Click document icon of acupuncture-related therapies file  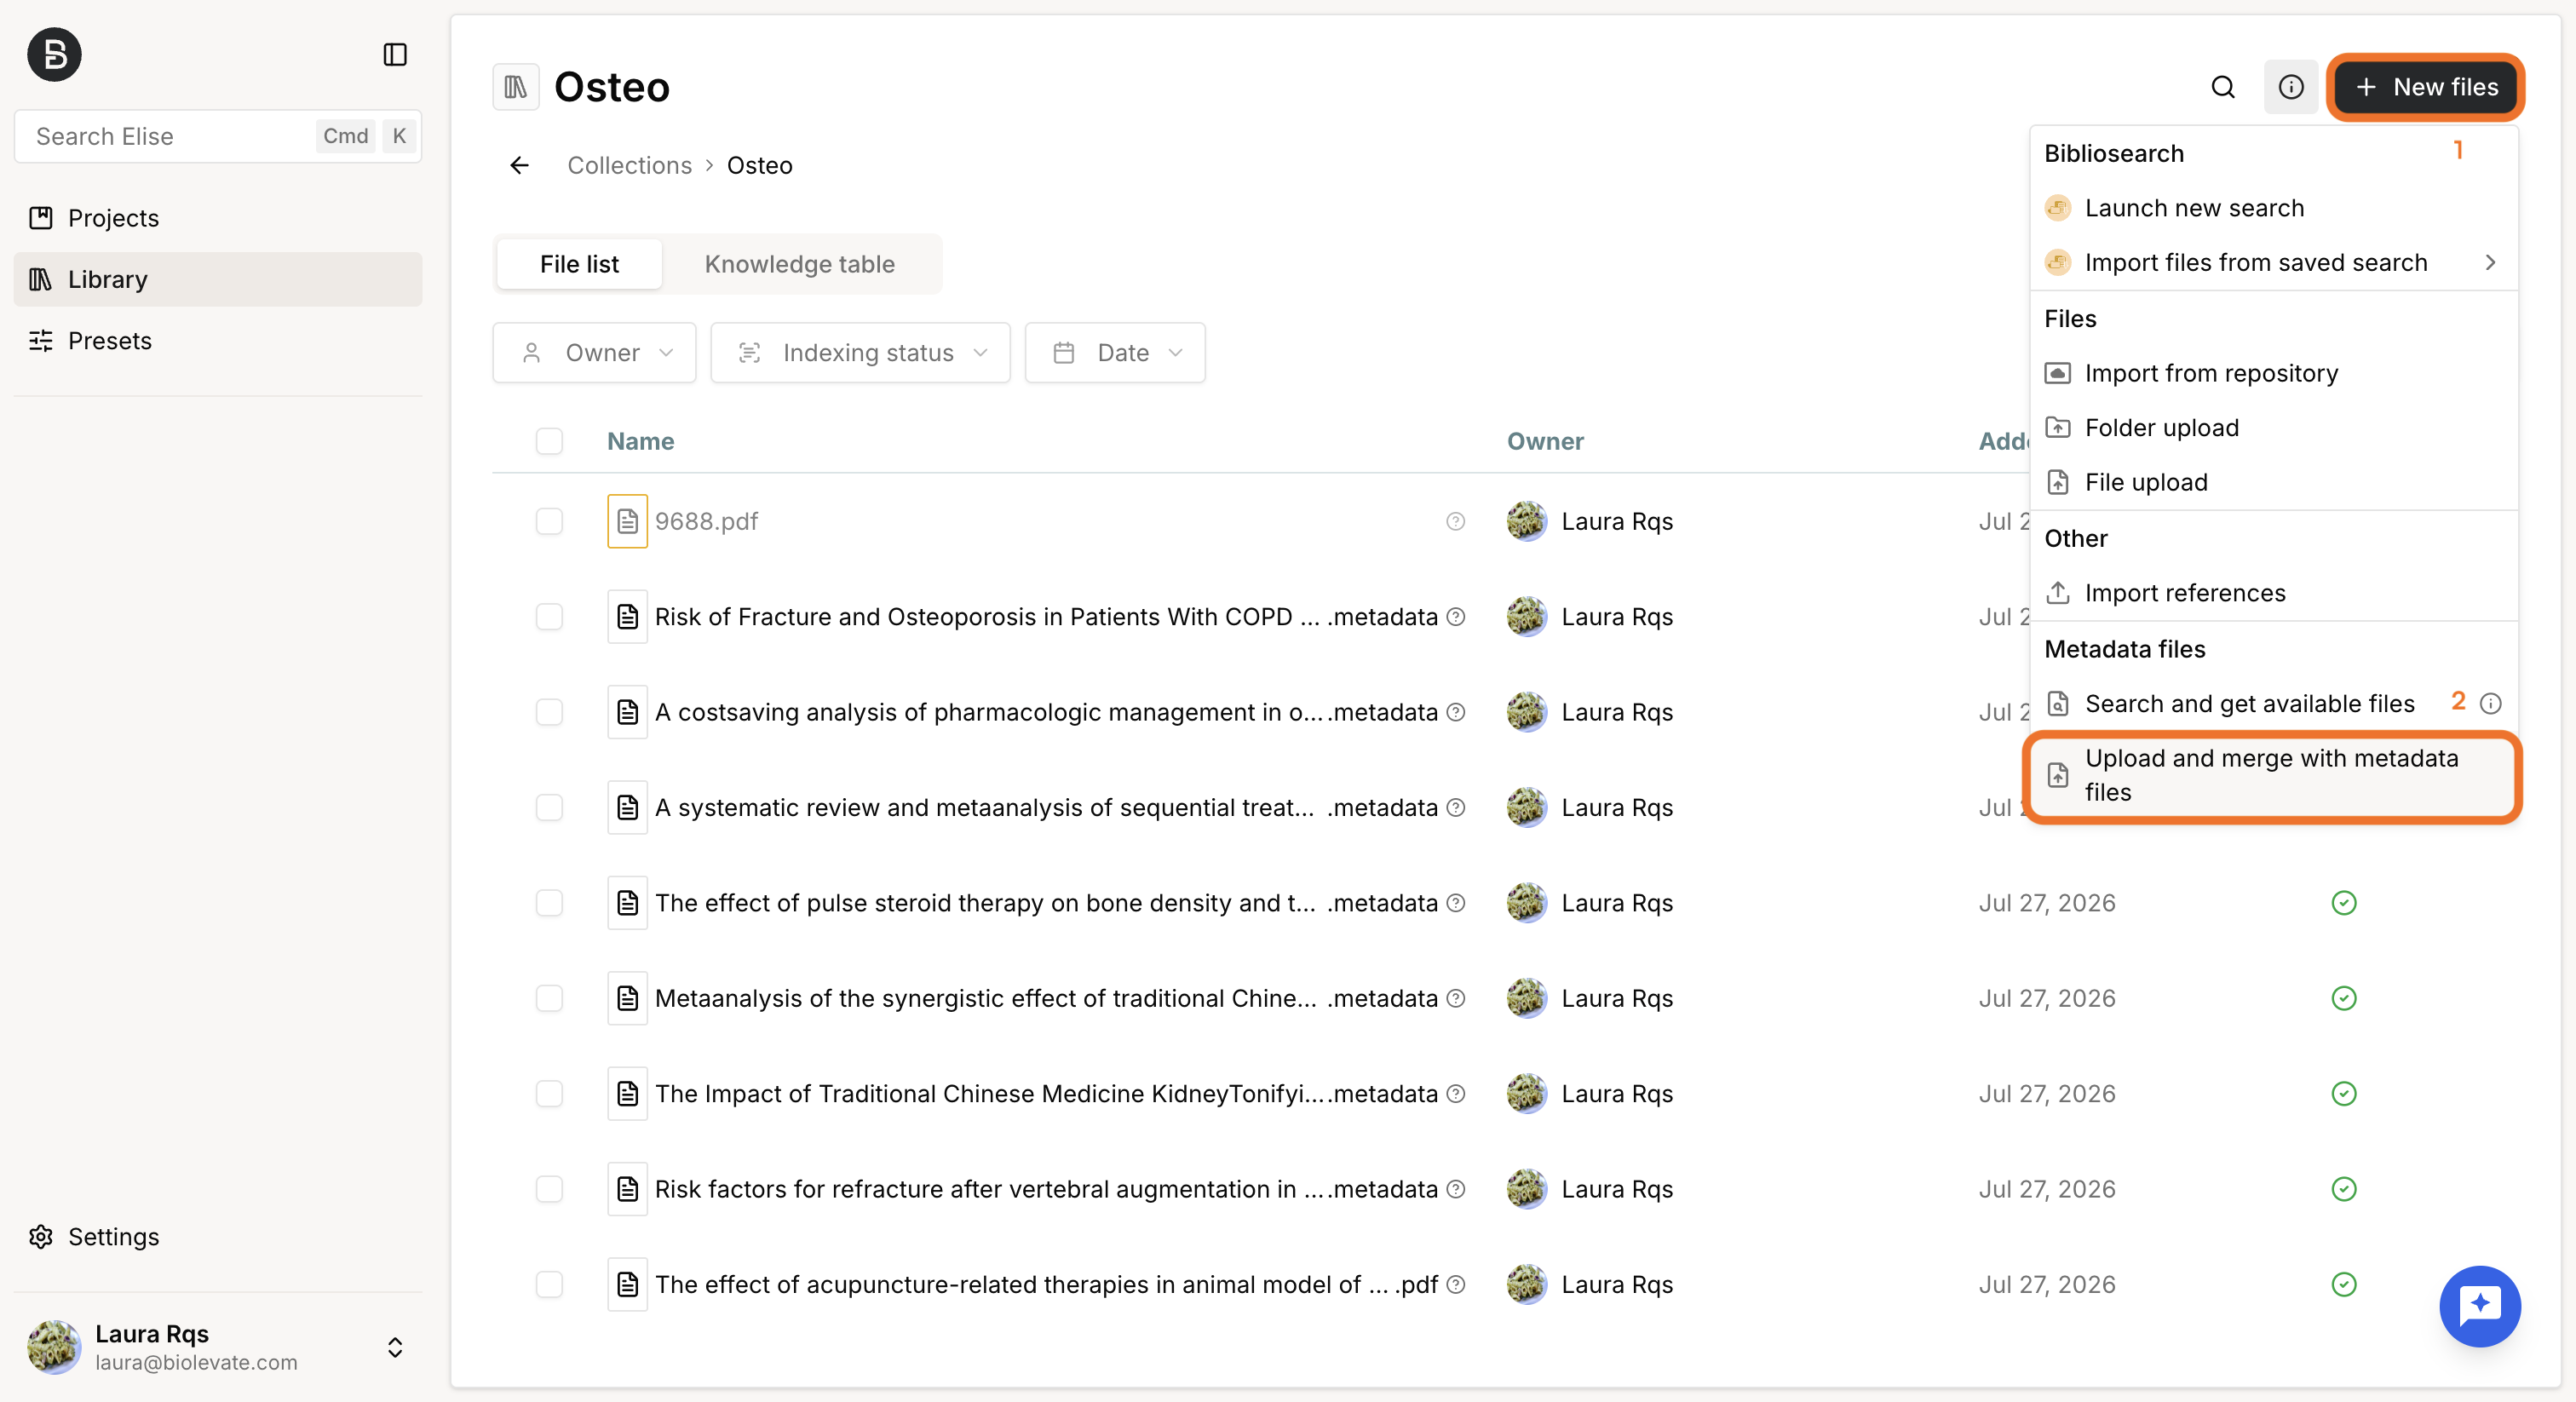click(627, 1284)
